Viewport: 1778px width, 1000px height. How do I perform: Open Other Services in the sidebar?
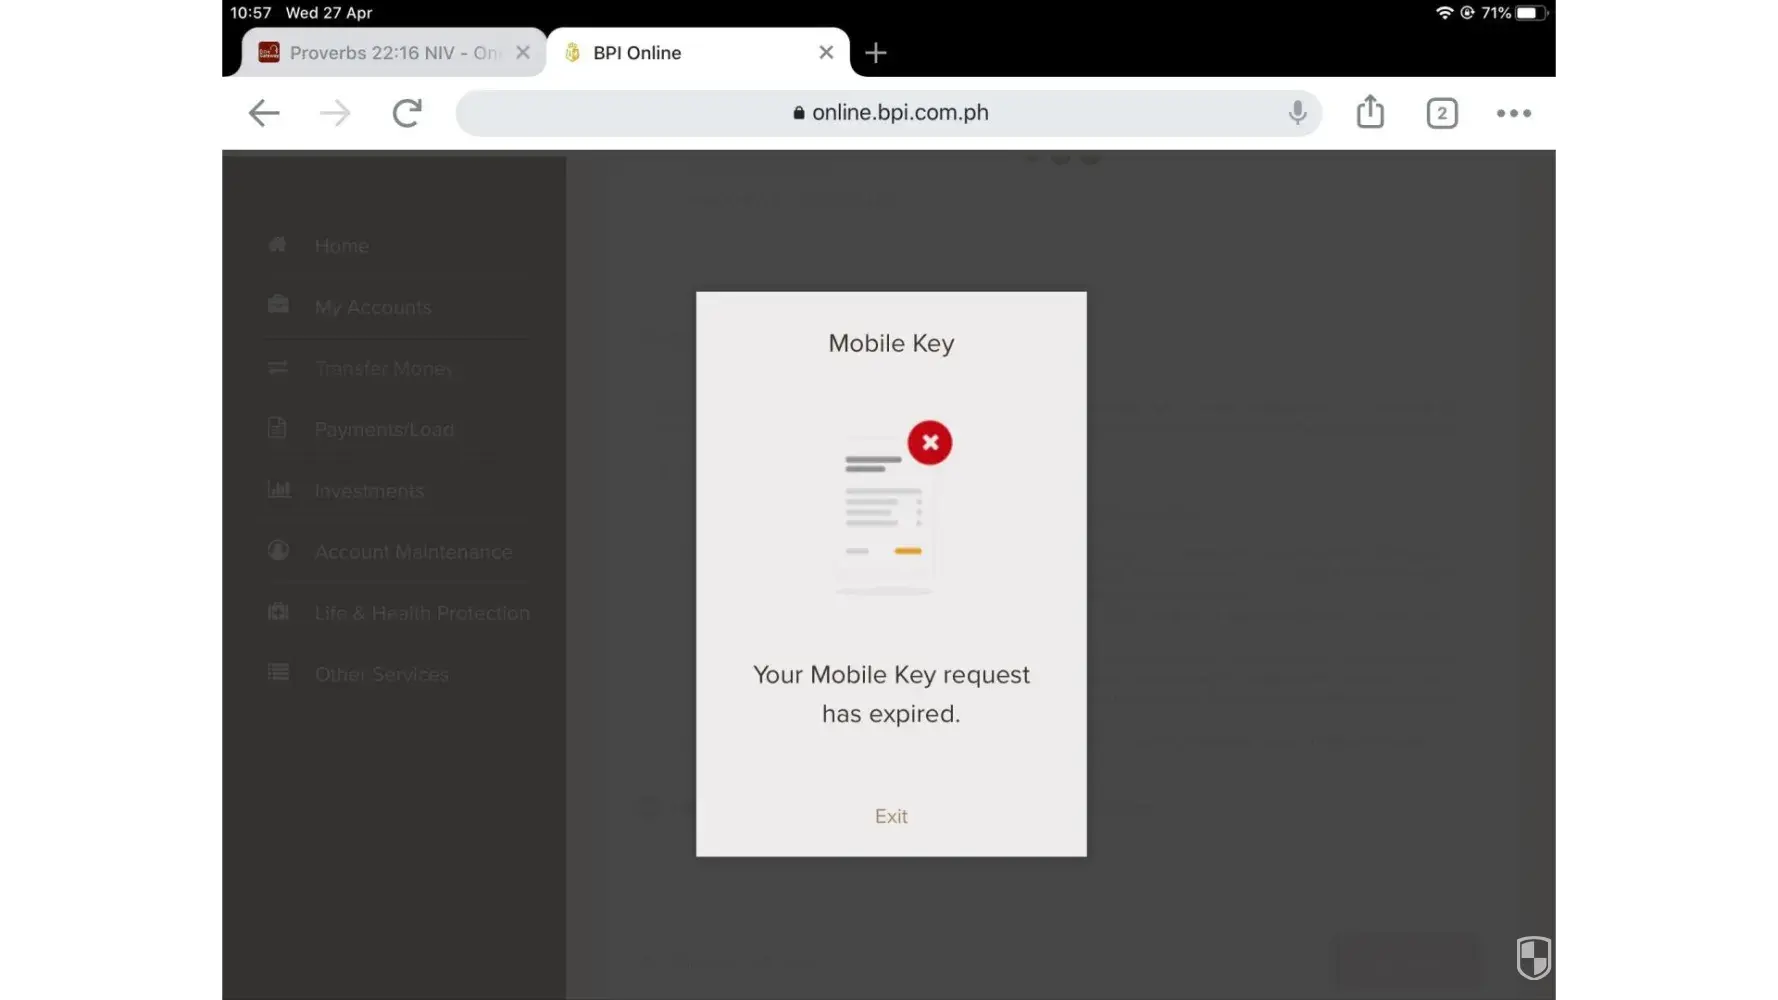point(382,674)
